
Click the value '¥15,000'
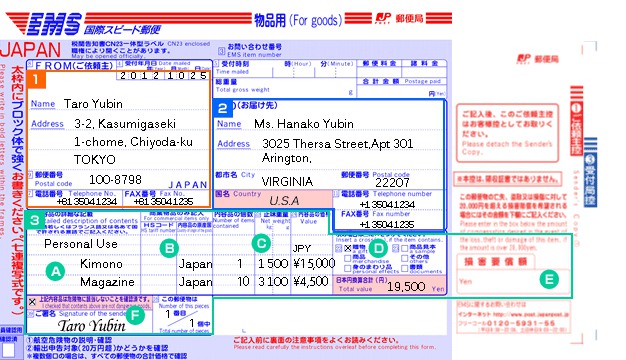314,263
